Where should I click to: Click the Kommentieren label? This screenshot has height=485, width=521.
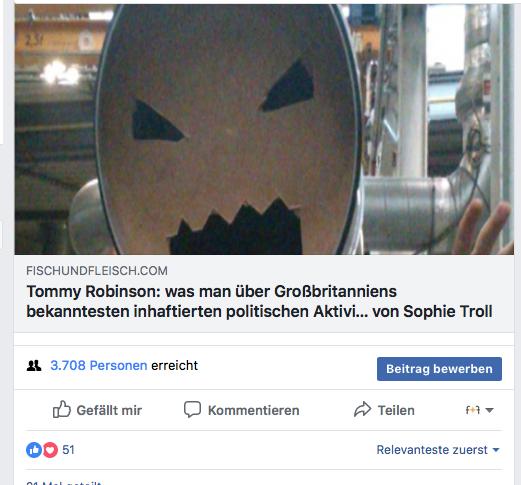click(x=253, y=410)
